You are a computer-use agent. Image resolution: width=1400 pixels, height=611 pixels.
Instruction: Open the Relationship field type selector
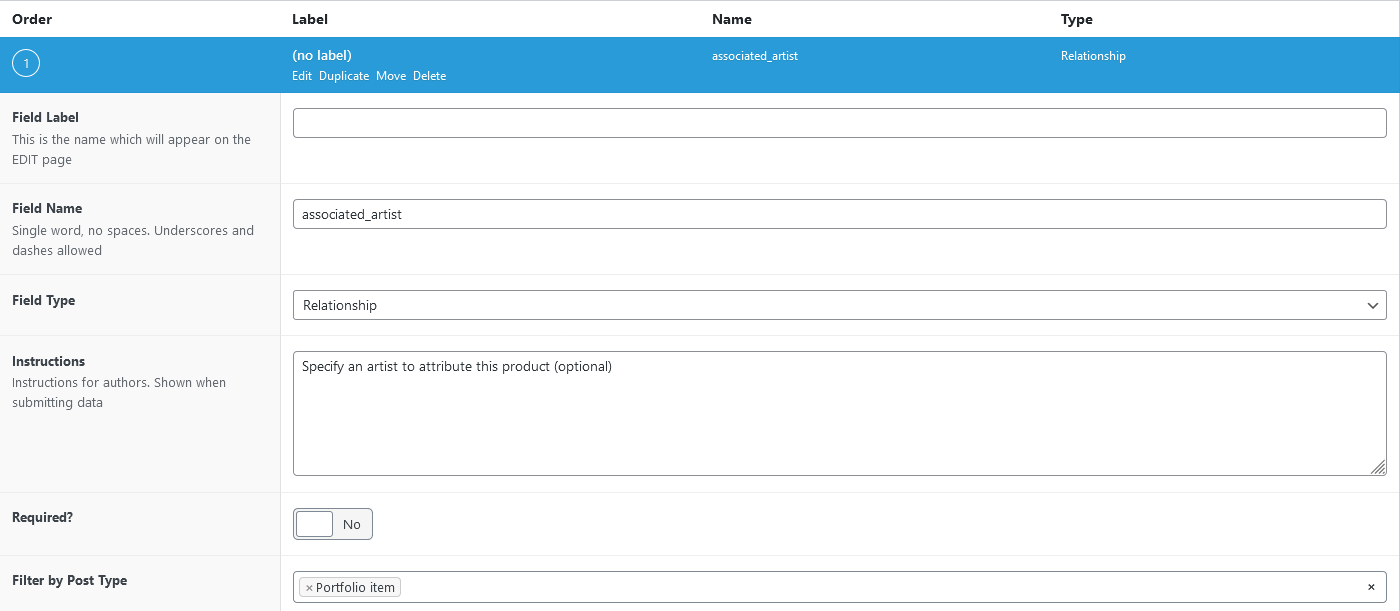[839, 305]
